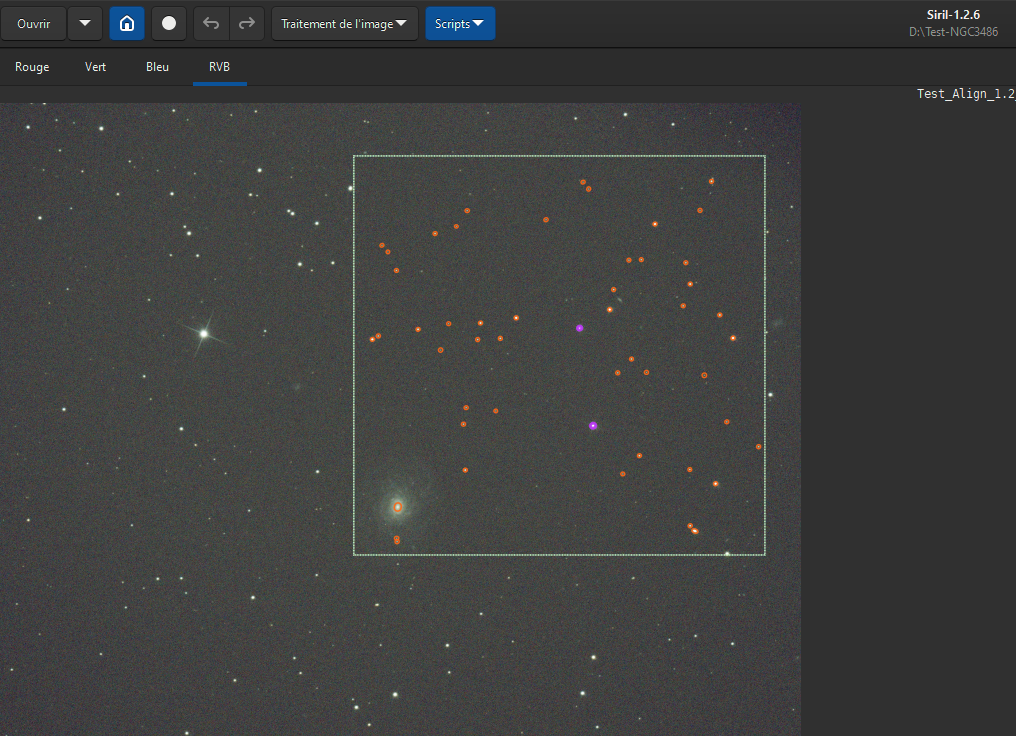Screen dimensions: 1016x736
Task: Redo the action arrow
Action: click(x=247, y=24)
